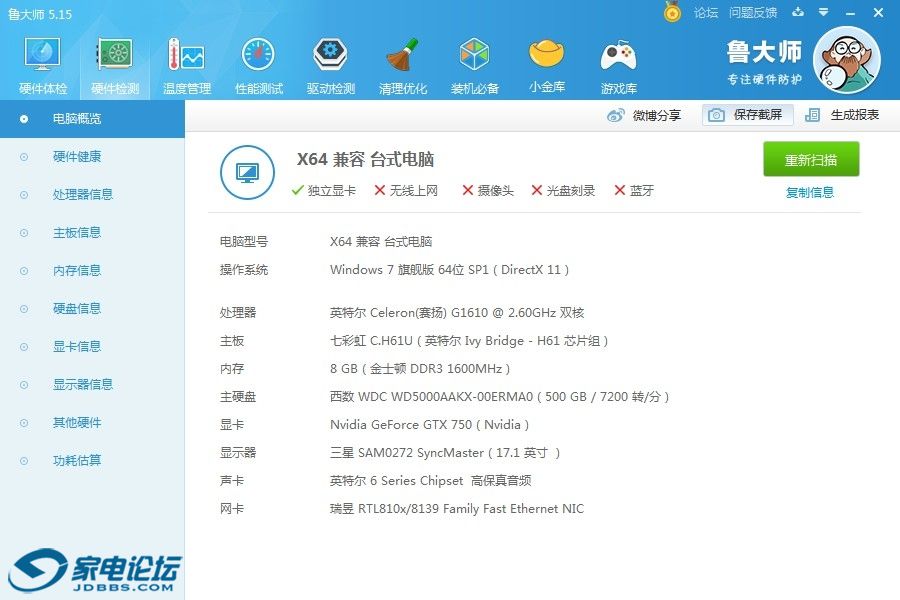Click the download tray icon in title bar
900x600 pixels.
(x=798, y=12)
